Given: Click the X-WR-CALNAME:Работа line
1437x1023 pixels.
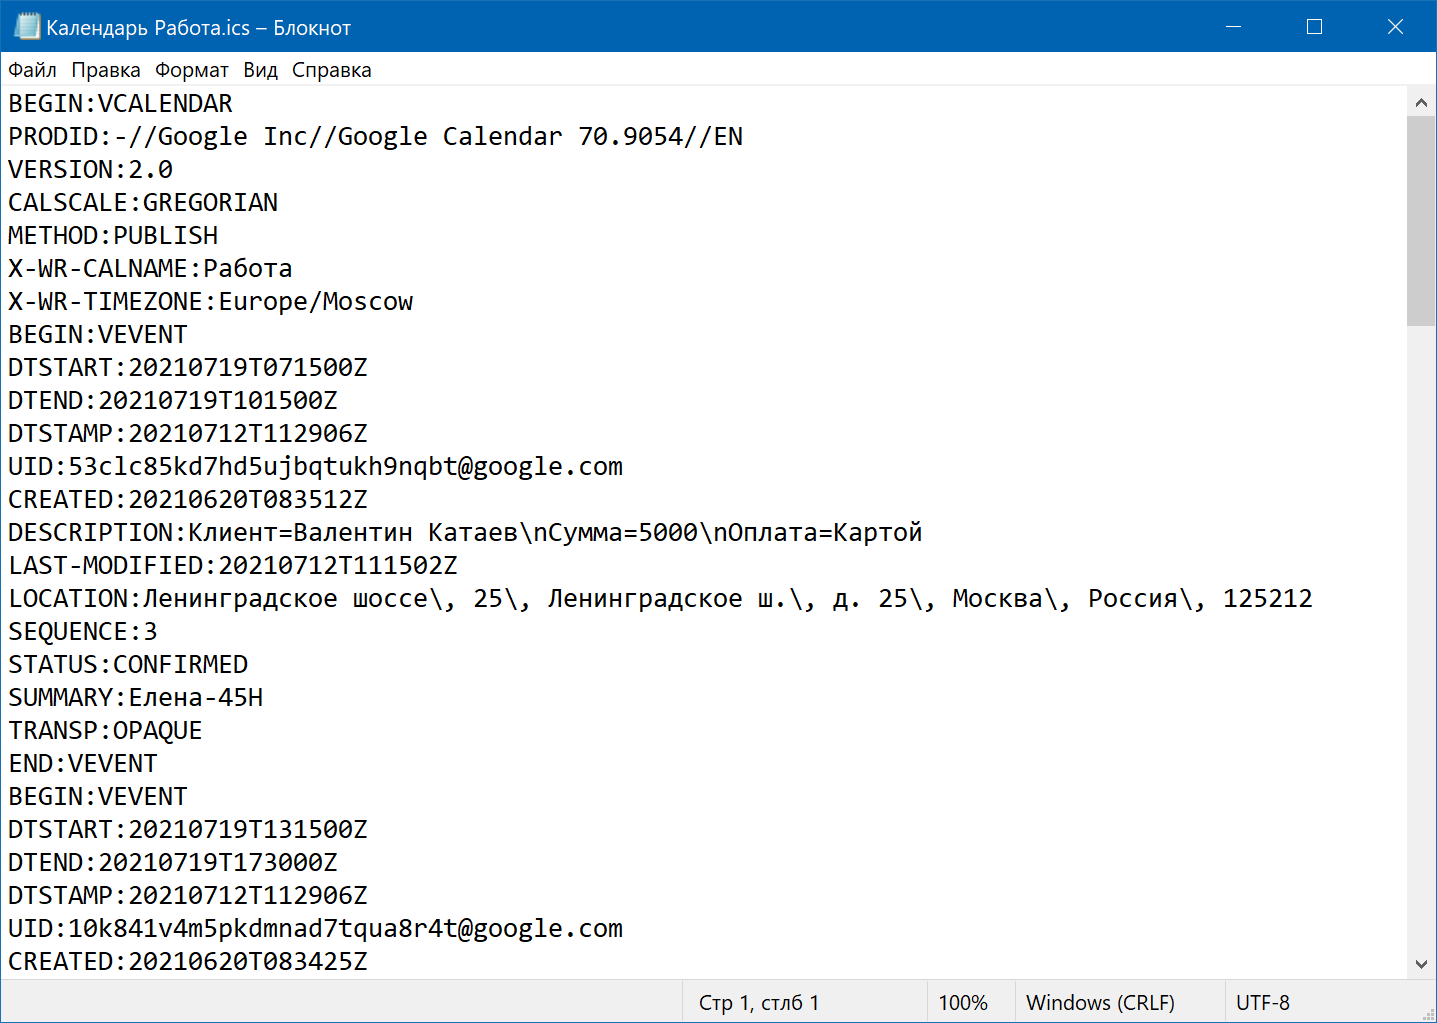Looking at the screenshot, I should [150, 269].
